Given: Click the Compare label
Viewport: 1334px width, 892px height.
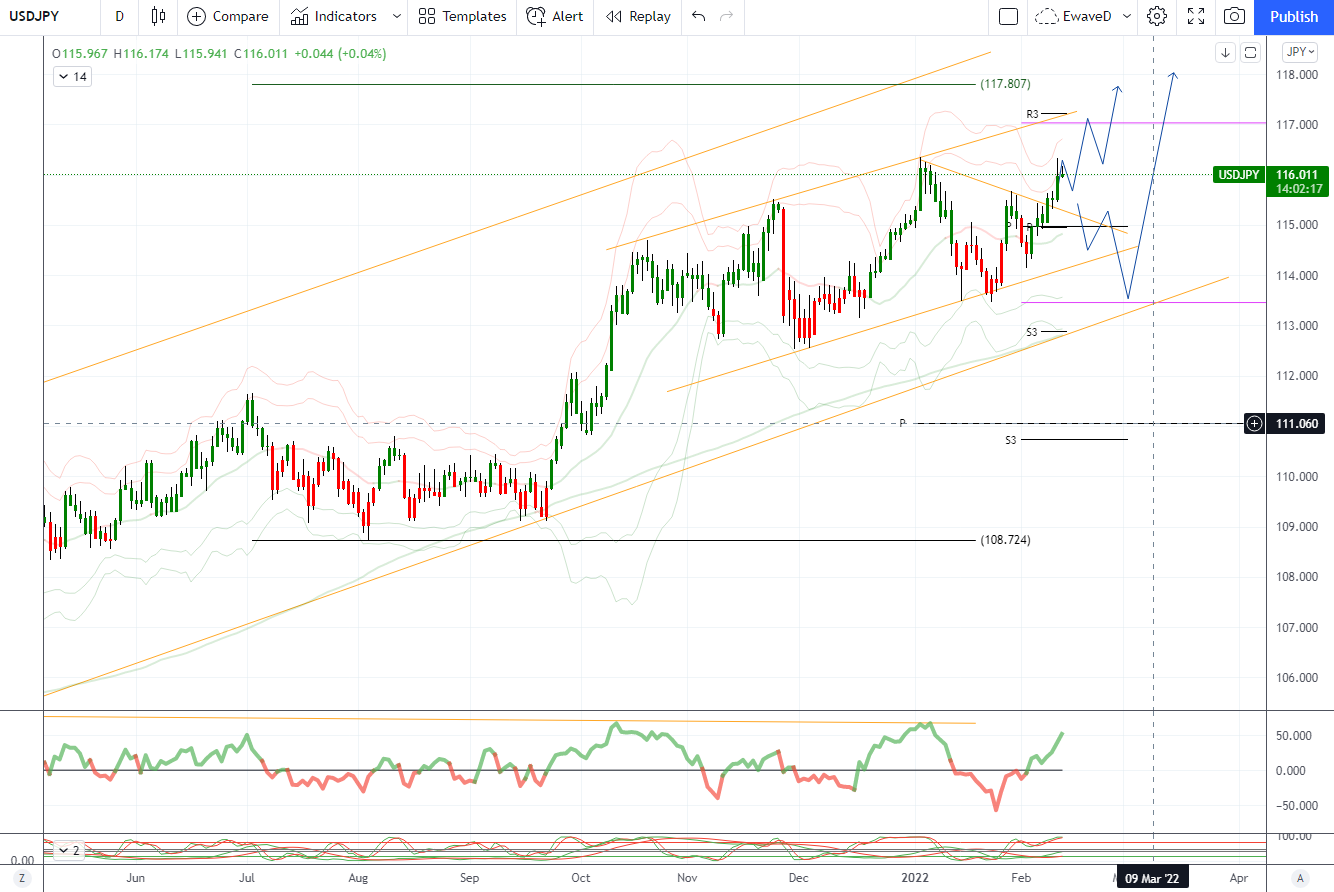Looking at the screenshot, I should click(241, 16).
